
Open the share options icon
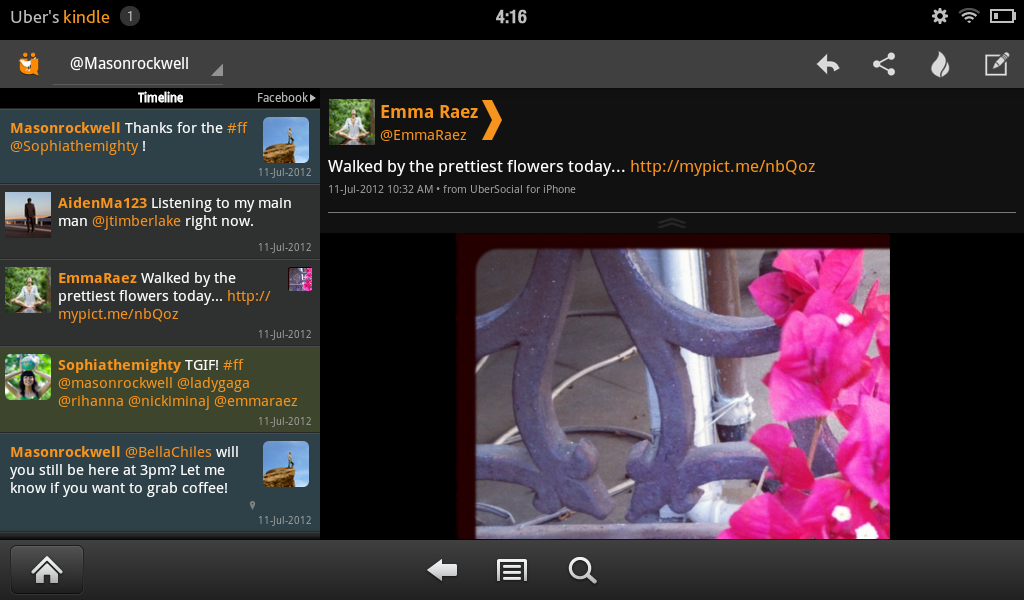pyautogui.click(x=884, y=63)
